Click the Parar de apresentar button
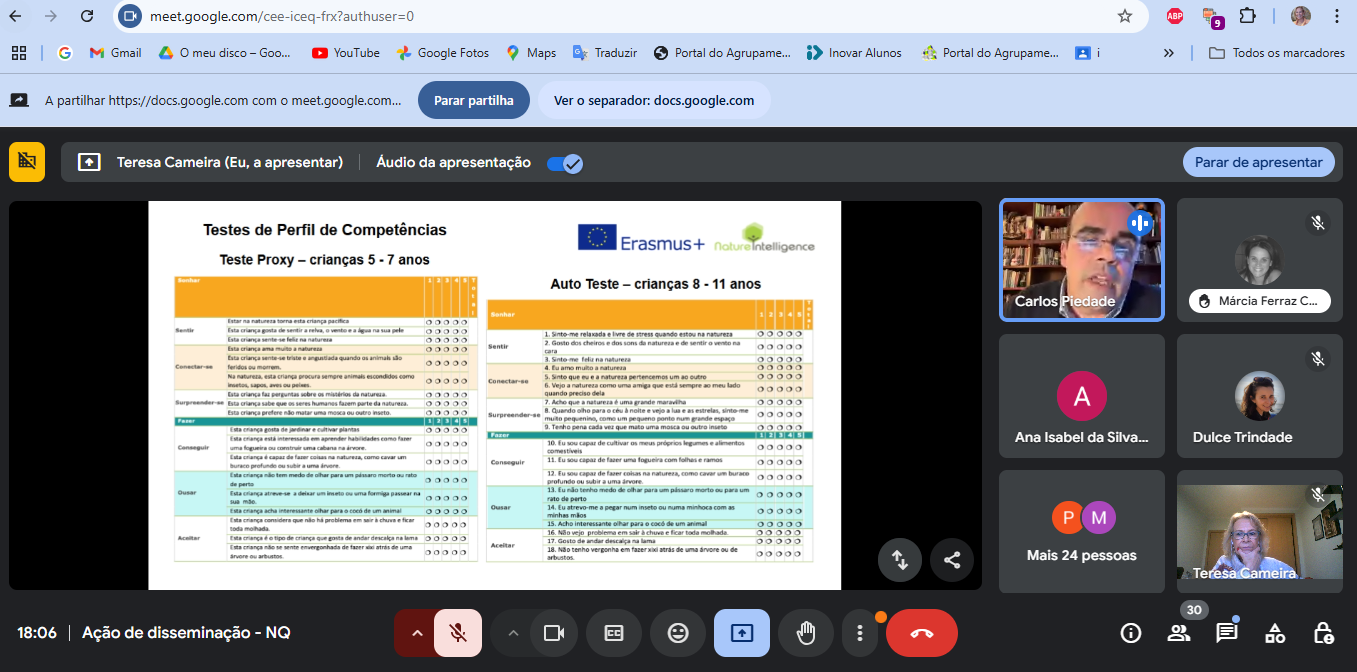The width and height of the screenshot is (1357, 672). [1258, 162]
